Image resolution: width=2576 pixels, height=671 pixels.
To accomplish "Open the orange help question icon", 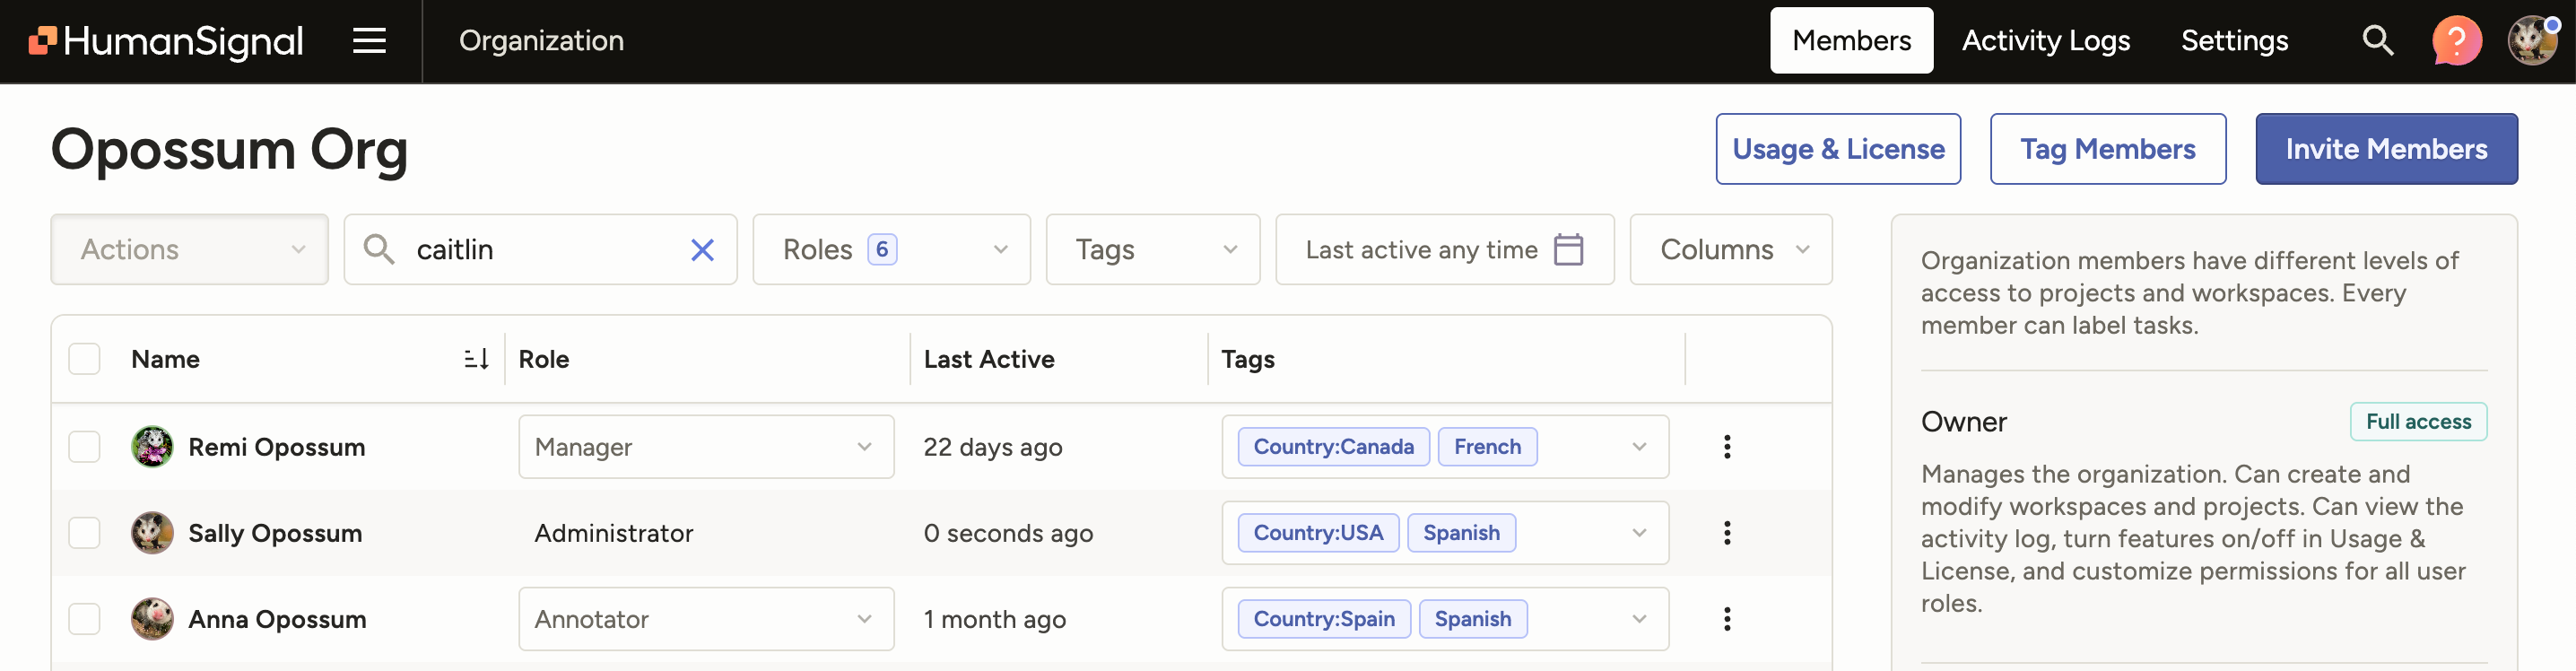I will coord(2456,41).
